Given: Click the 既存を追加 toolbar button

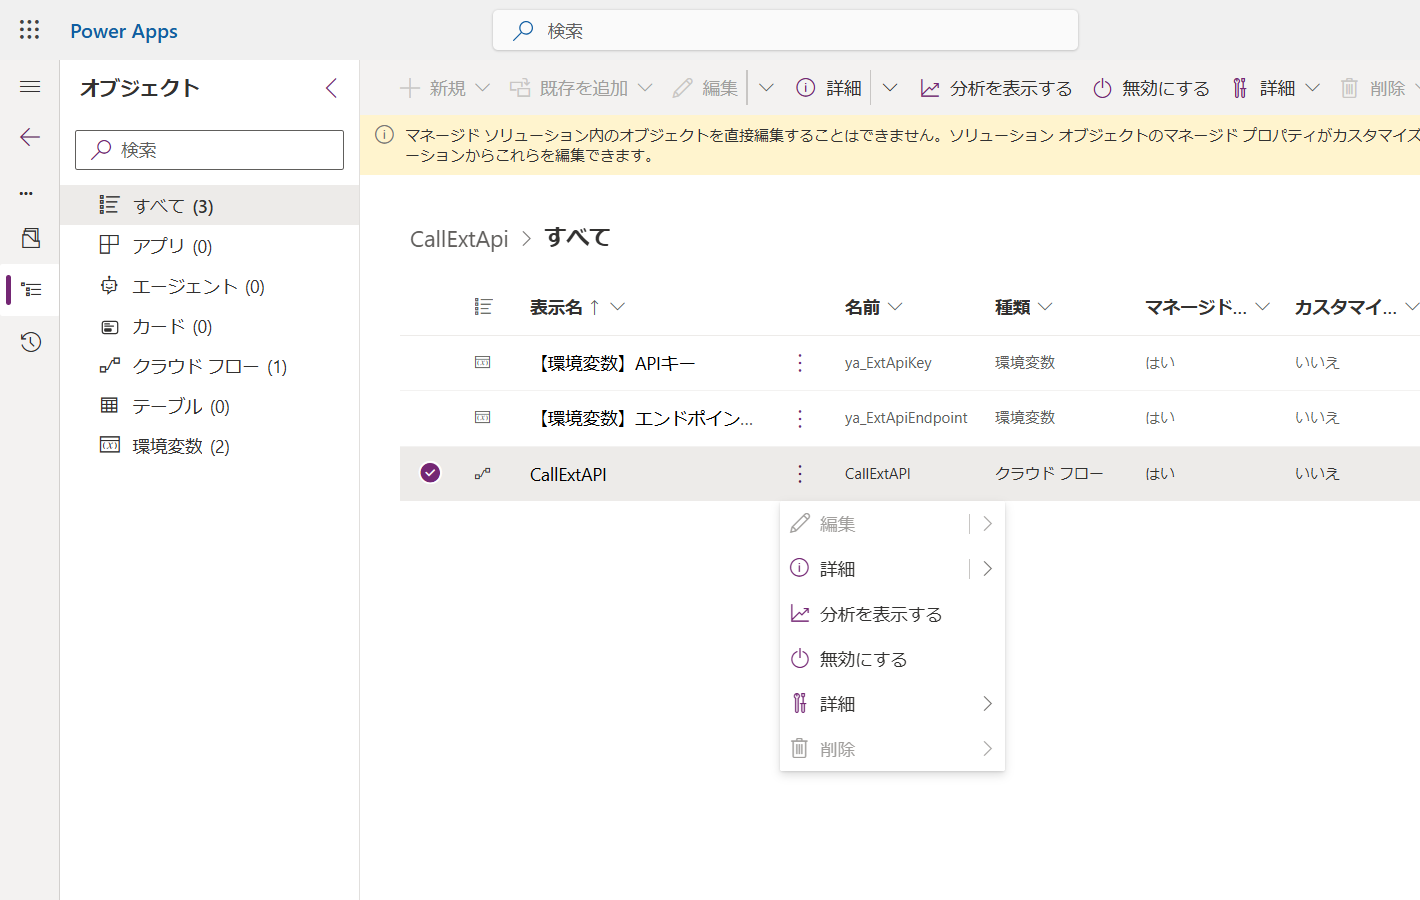Looking at the screenshot, I should (x=581, y=88).
